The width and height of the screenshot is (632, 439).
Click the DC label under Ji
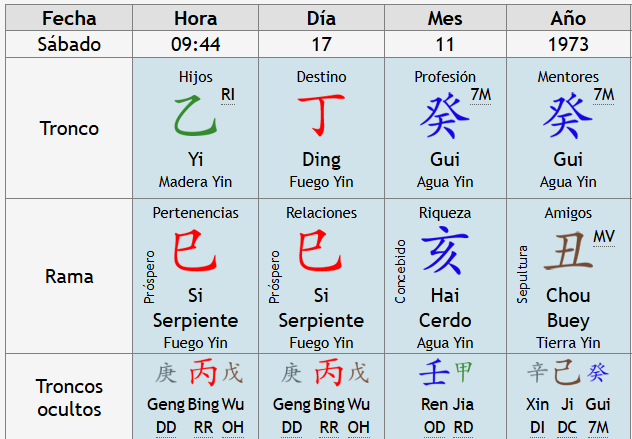(x=567, y=427)
